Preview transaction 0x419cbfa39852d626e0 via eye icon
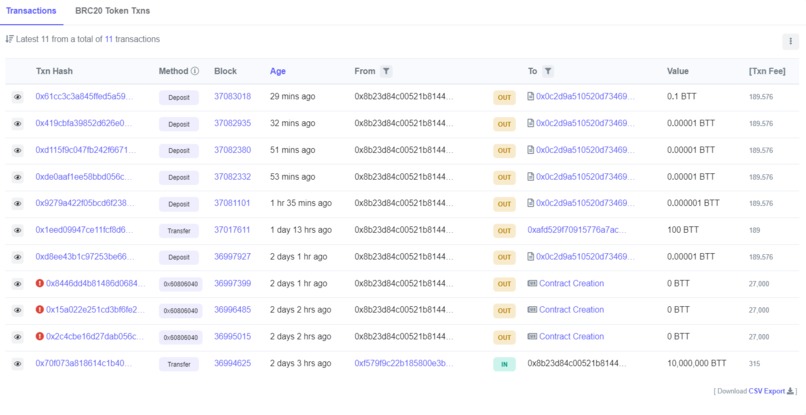 [17, 124]
